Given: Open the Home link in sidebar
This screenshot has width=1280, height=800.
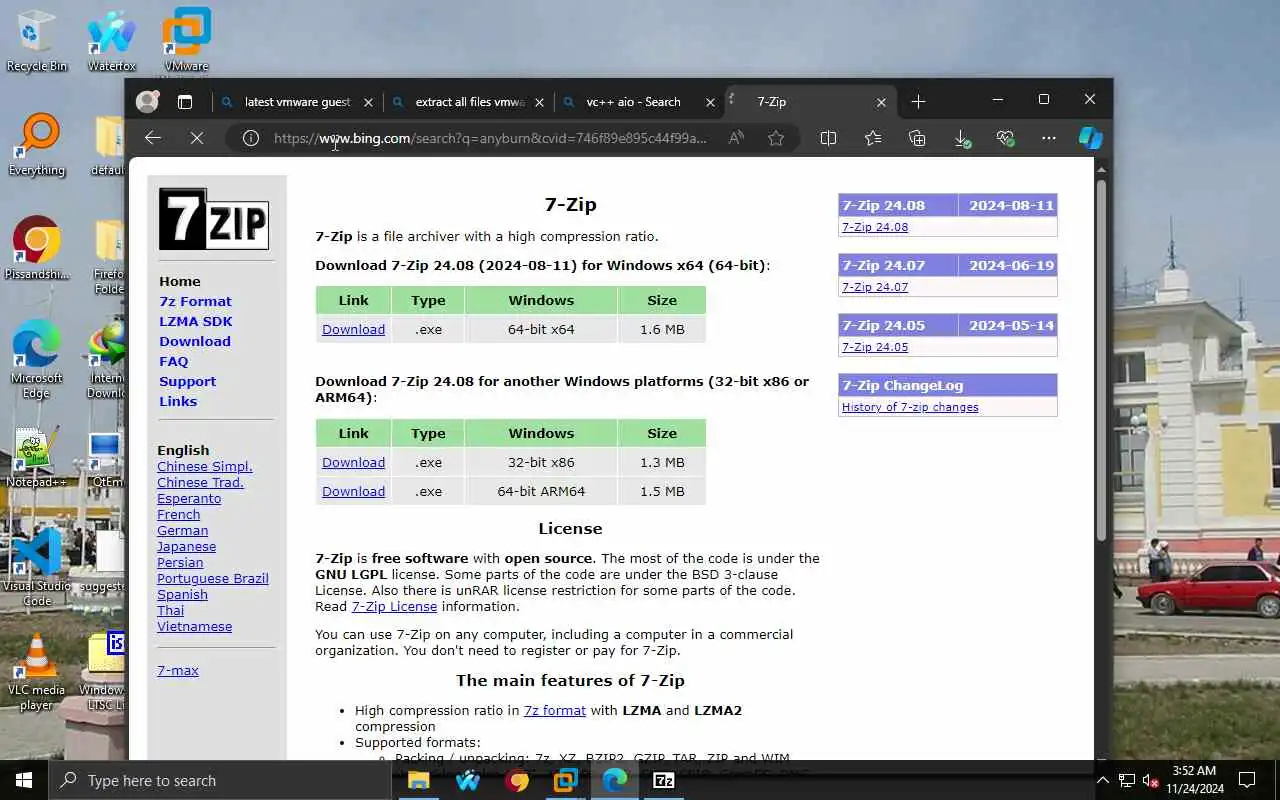Looking at the screenshot, I should 180,281.
